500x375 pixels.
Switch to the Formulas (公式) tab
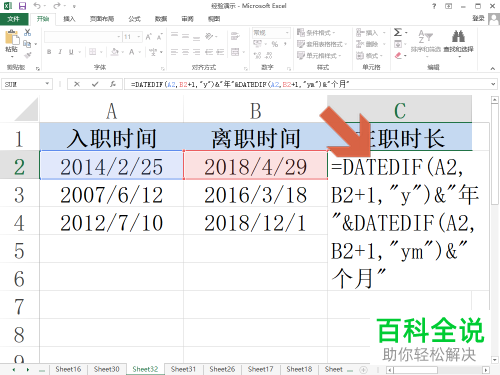tap(134, 19)
